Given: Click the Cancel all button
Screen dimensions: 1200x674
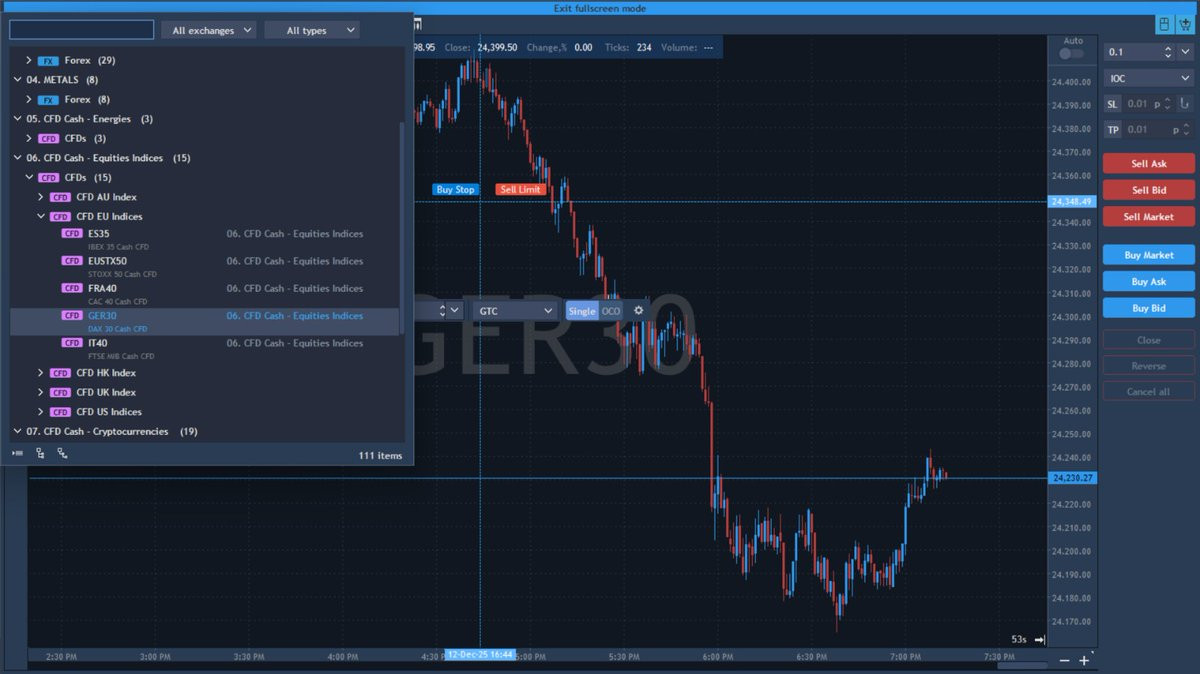Looking at the screenshot, I should coord(1148,392).
